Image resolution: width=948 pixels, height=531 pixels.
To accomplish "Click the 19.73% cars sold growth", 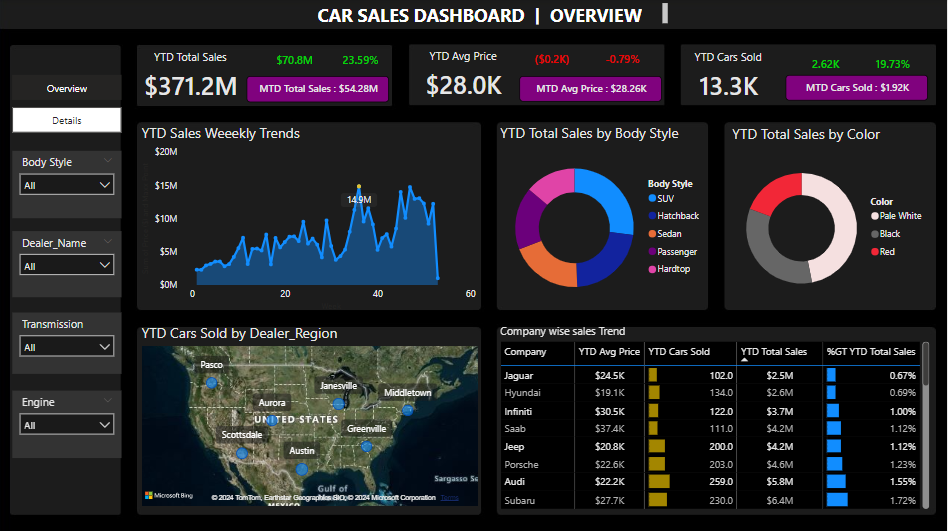I will [x=892, y=64].
